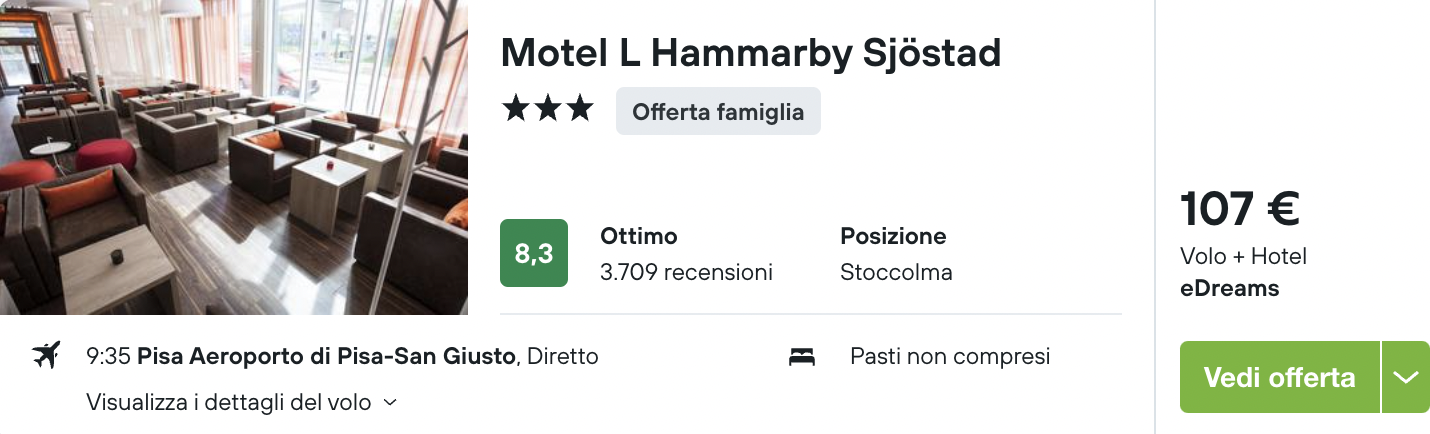Image resolution: width=1430 pixels, height=434 pixels.
Task: Open the Motel L Hammarby Sjöstad title
Action: tap(751, 53)
